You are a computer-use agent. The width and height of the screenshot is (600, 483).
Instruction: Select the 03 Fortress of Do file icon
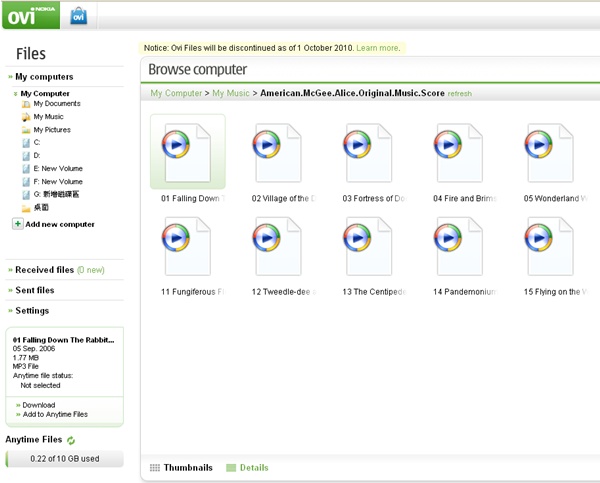click(x=368, y=152)
